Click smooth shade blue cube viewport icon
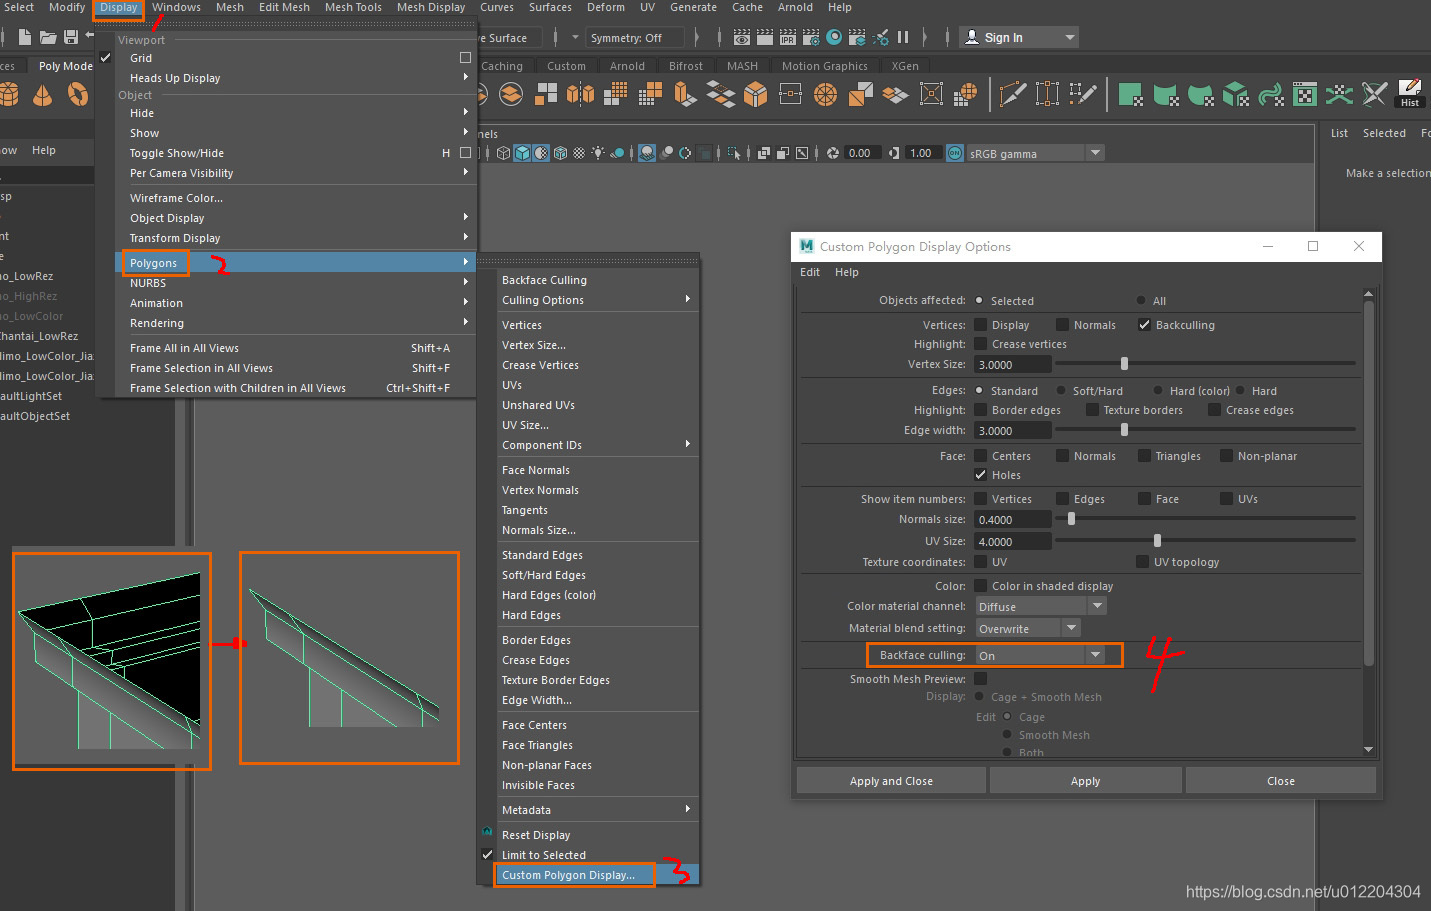Screen dimensions: 1431x911 [x=522, y=153]
